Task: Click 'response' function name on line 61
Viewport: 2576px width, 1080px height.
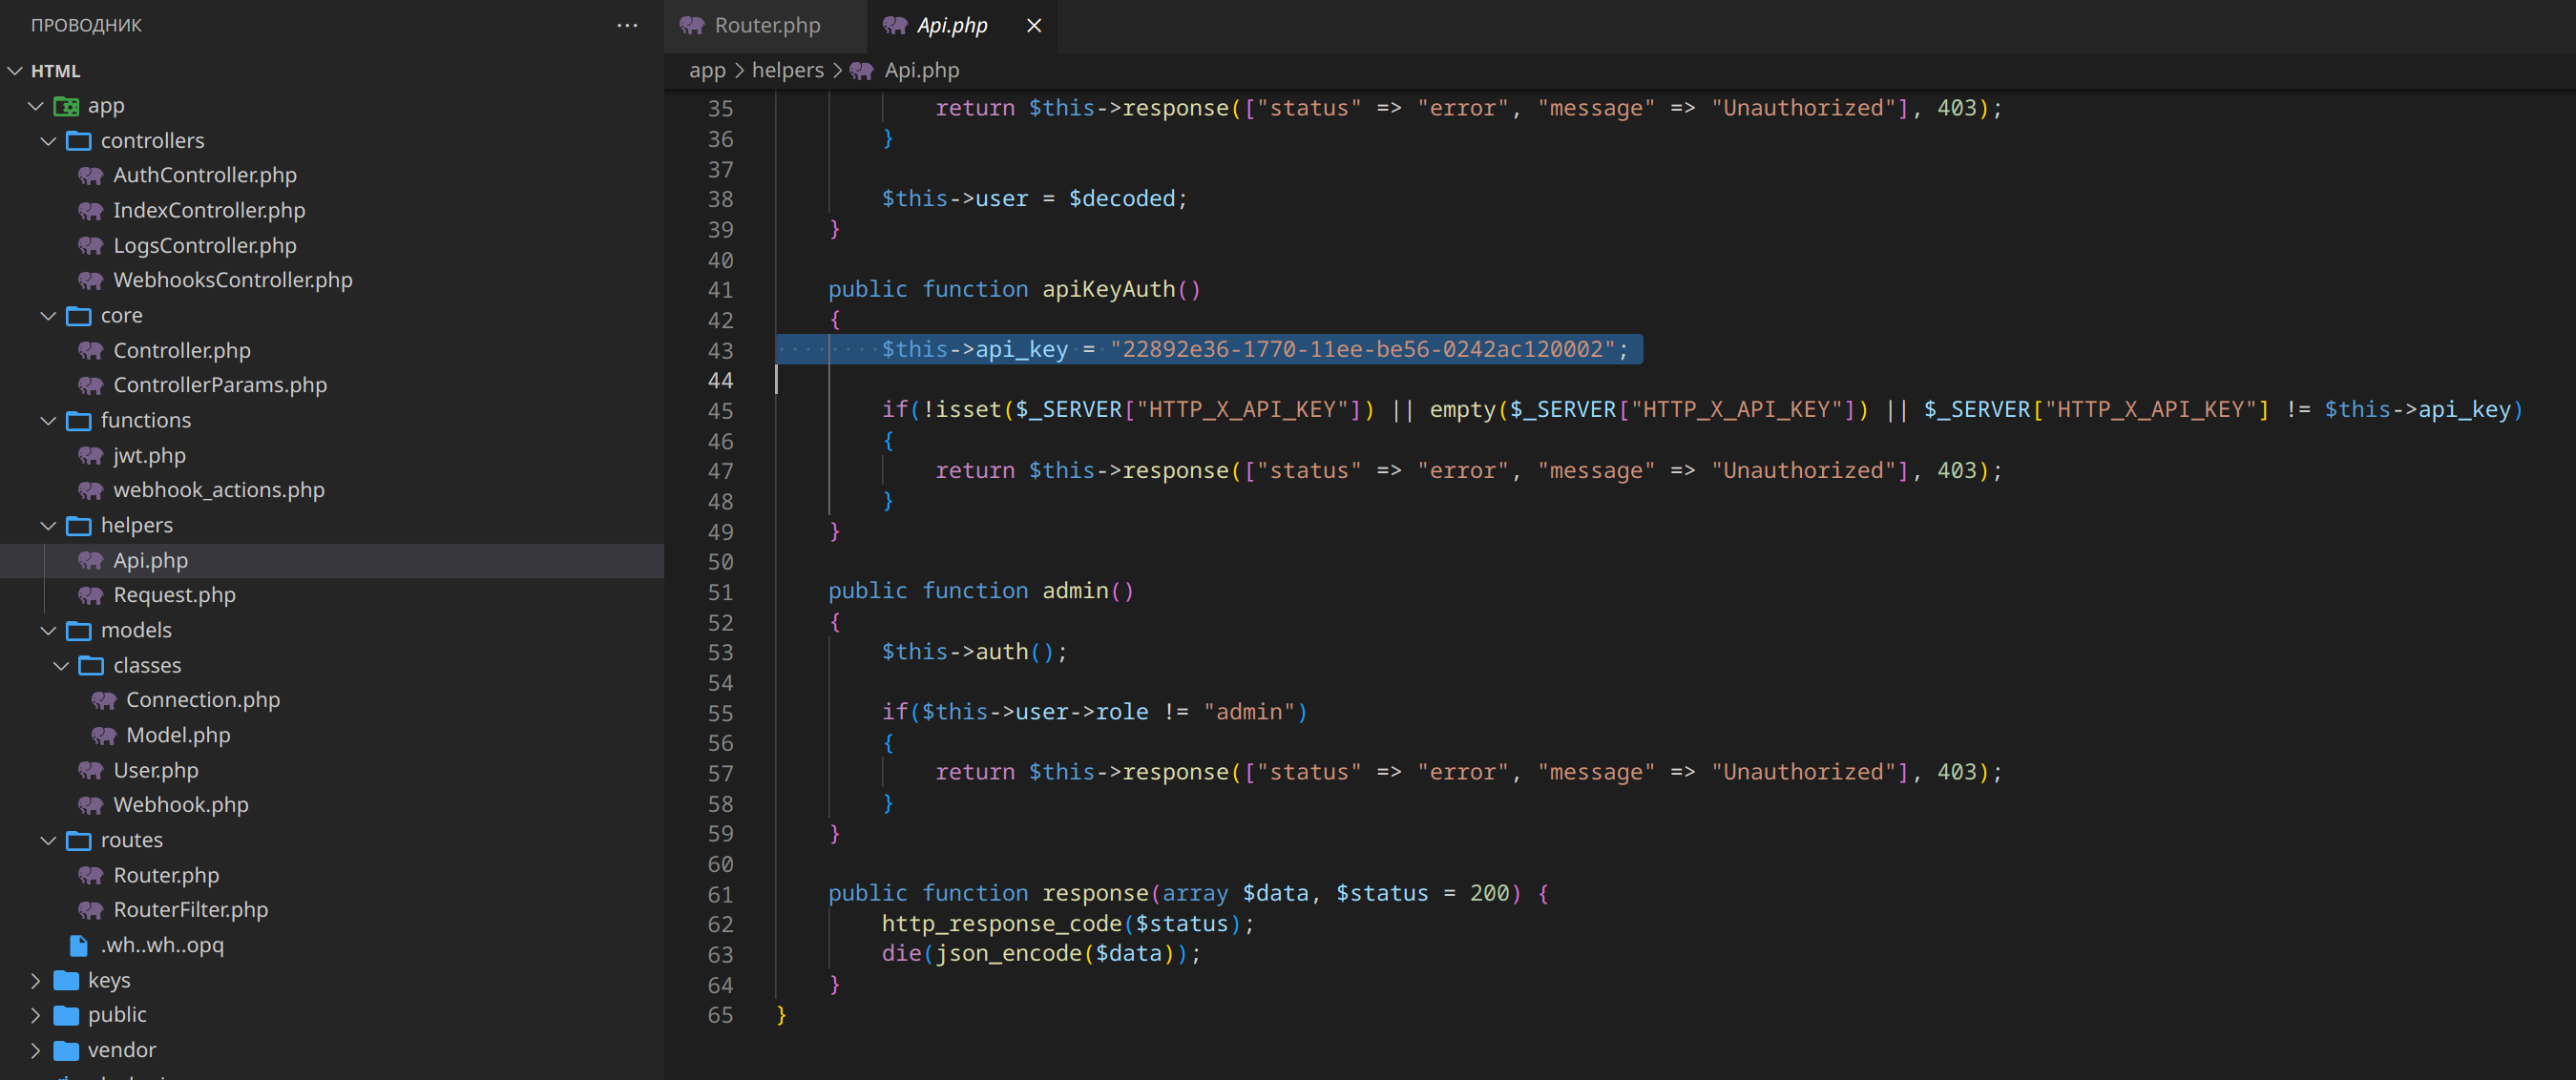Action: pyautogui.click(x=1095, y=893)
